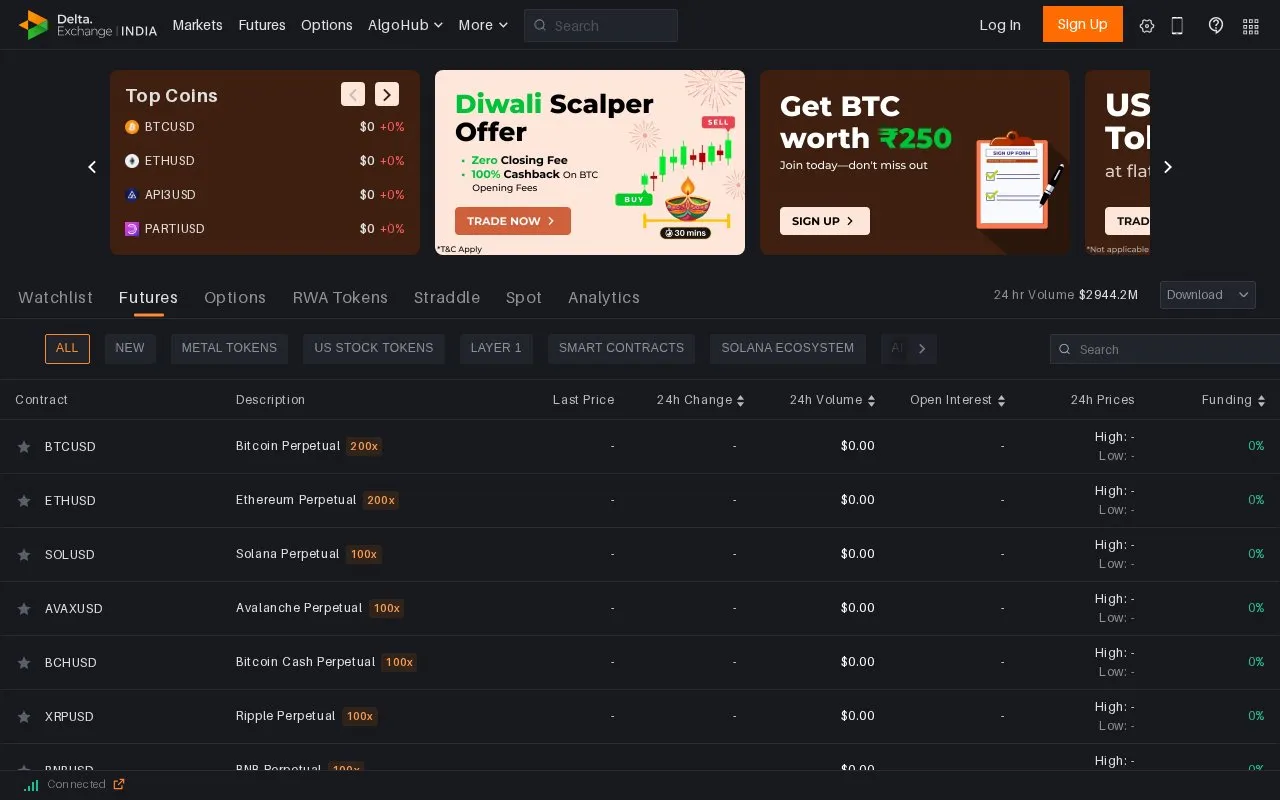Switch to the RWA Tokens tab

[x=340, y=297]
